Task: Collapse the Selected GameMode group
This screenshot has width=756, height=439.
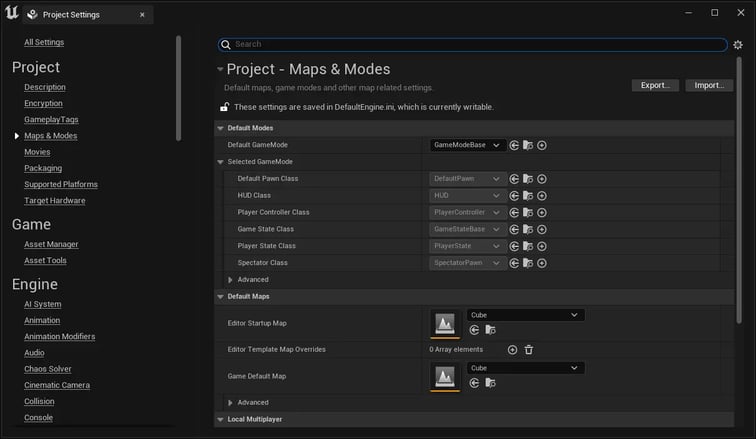Action: 220,162
